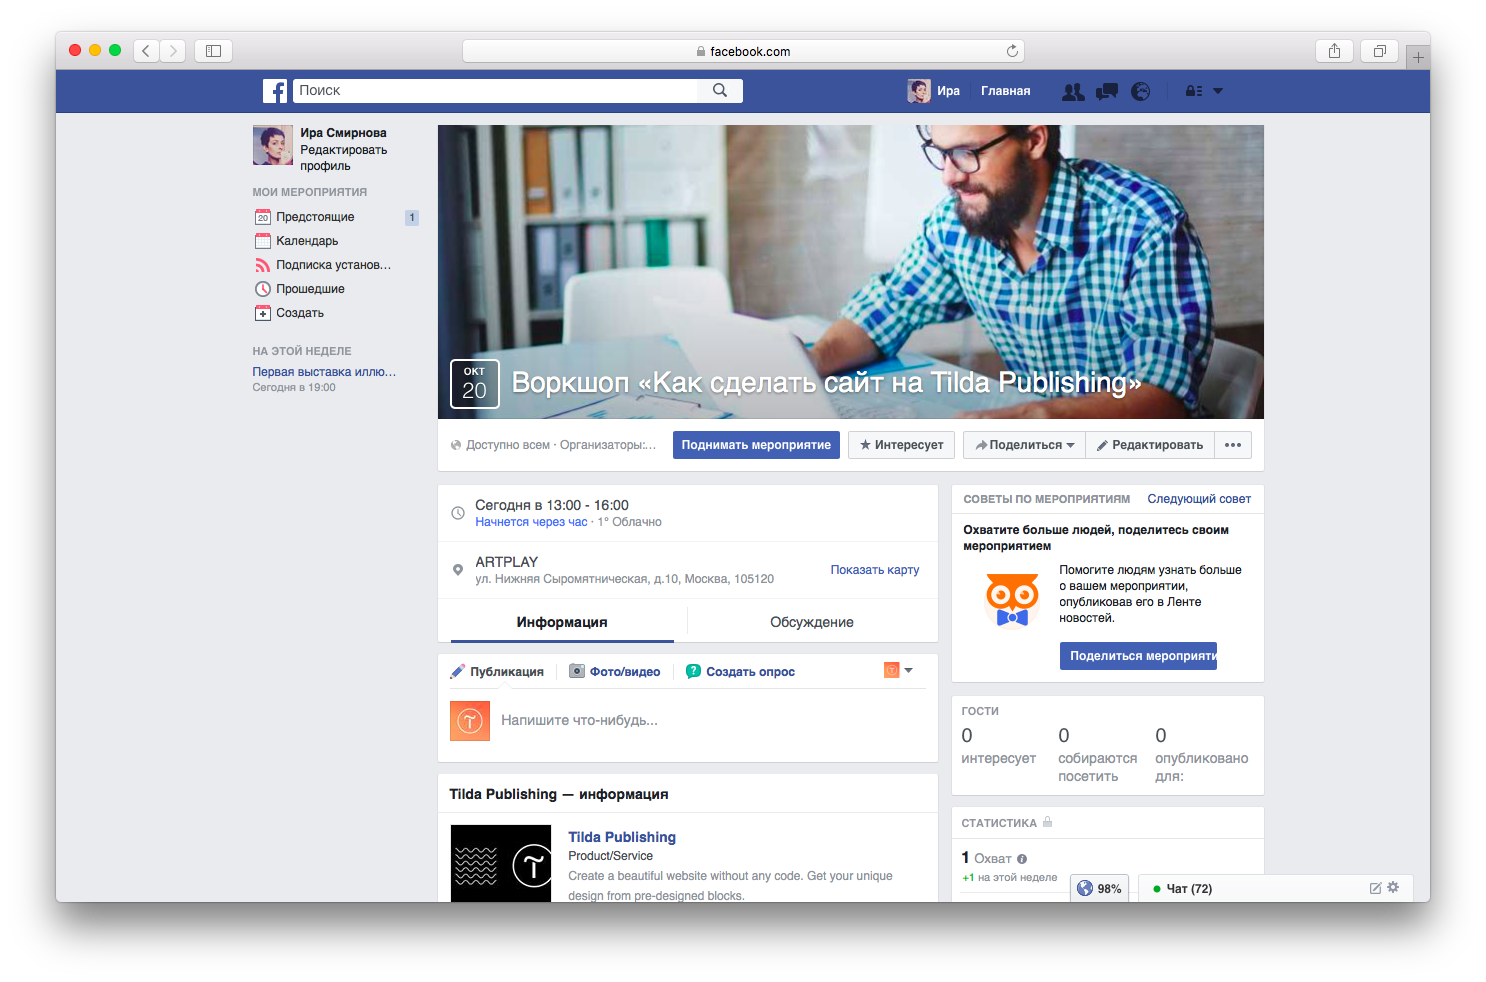The image size is (1486, 982).
Task: Click the search magnifier button
Action: [720, 91]
